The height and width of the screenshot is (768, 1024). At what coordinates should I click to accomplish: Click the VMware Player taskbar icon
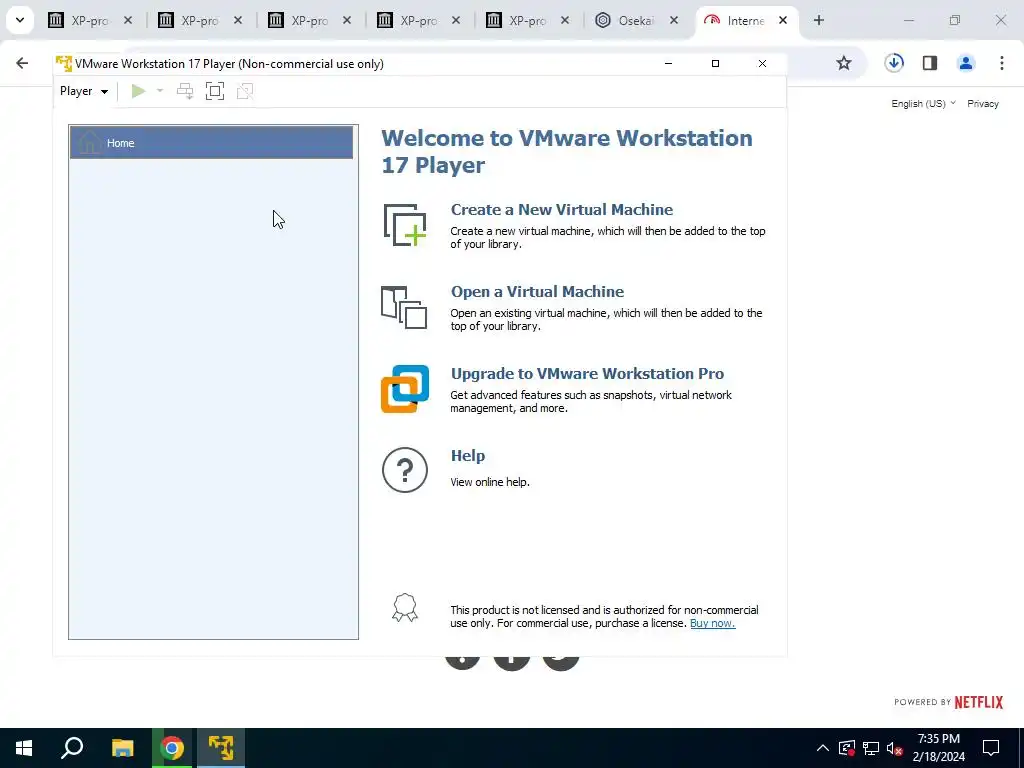click(221, 748)
